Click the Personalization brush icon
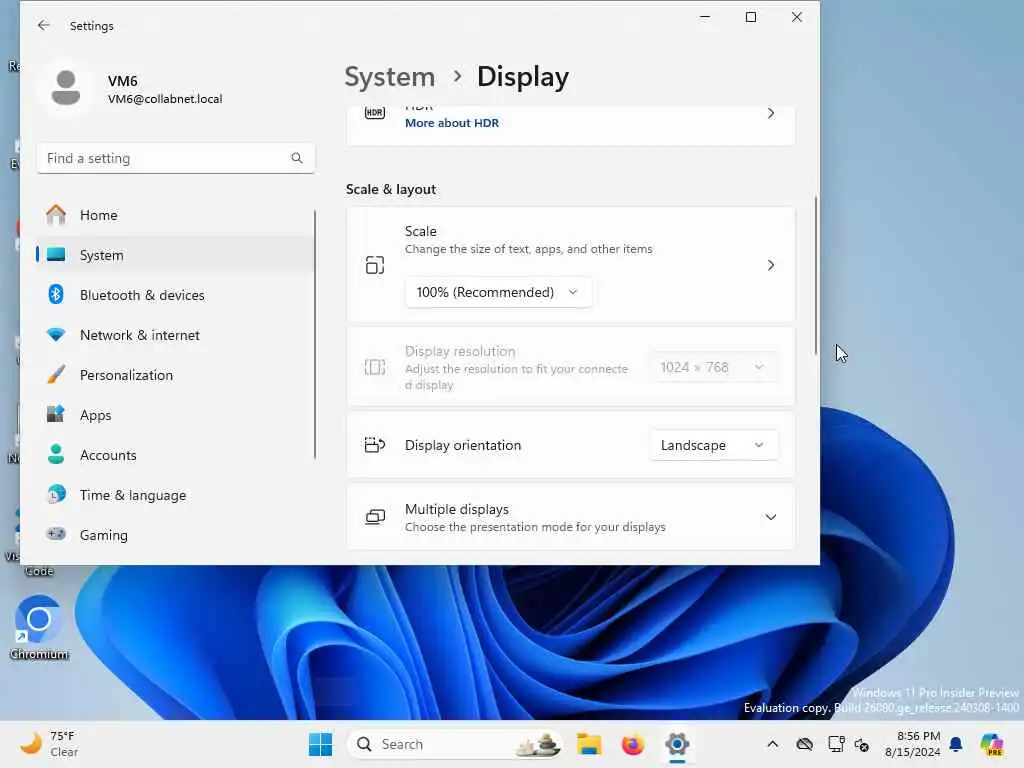 [x=56, y=374]
